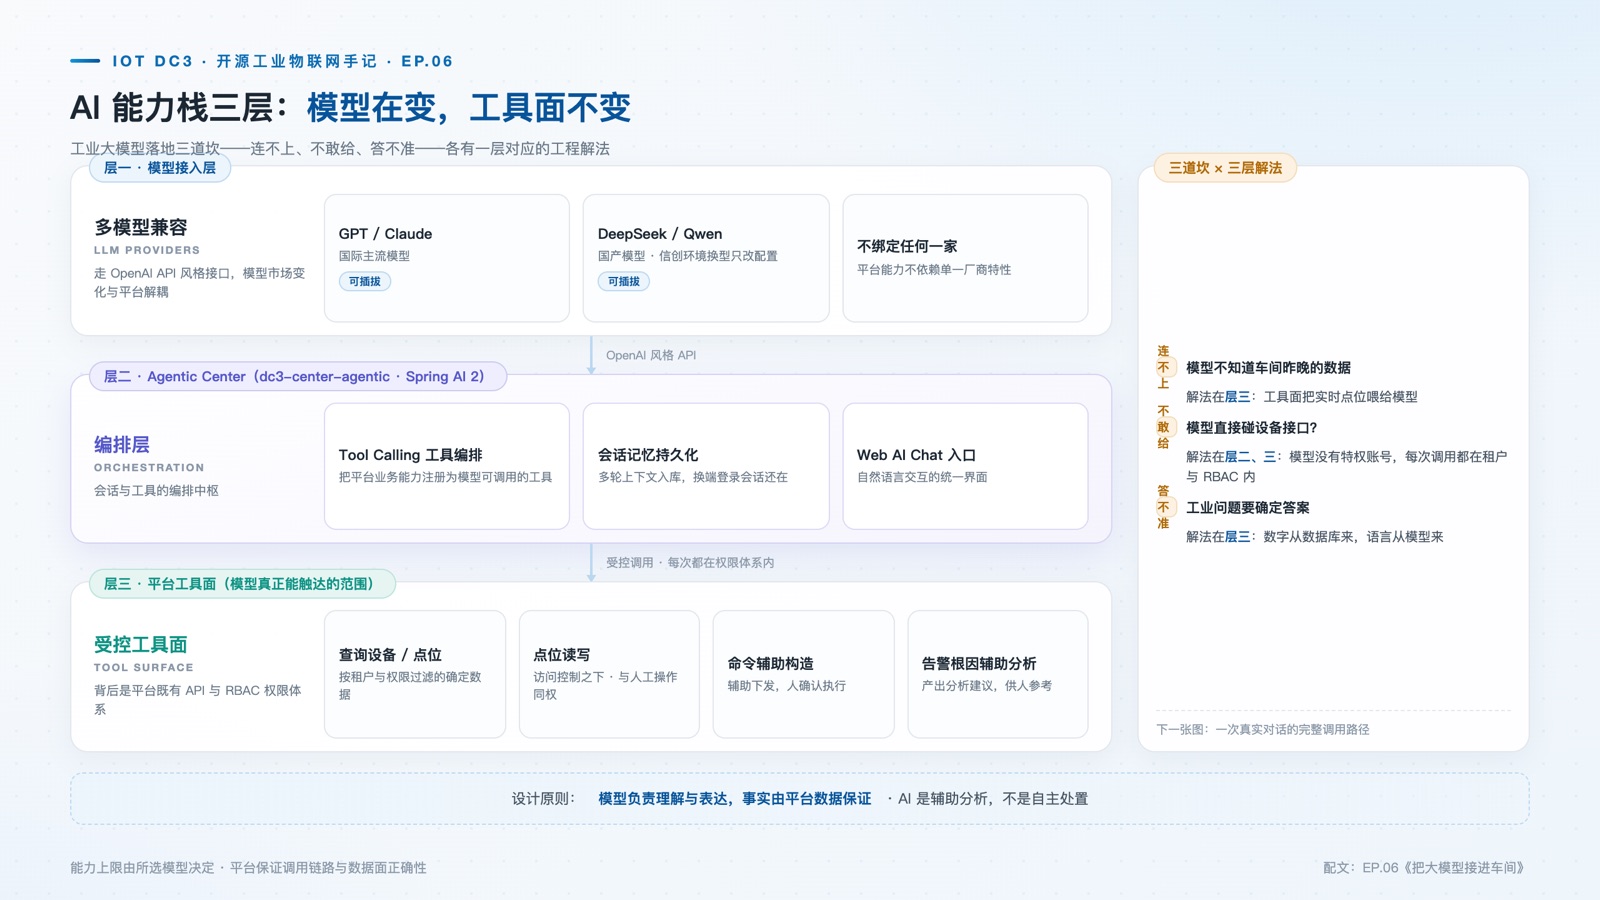Click "模型不知道车间昨晚的数据" heading
This screenshot has width=1600, height=900.
(x=1268, y=368)
